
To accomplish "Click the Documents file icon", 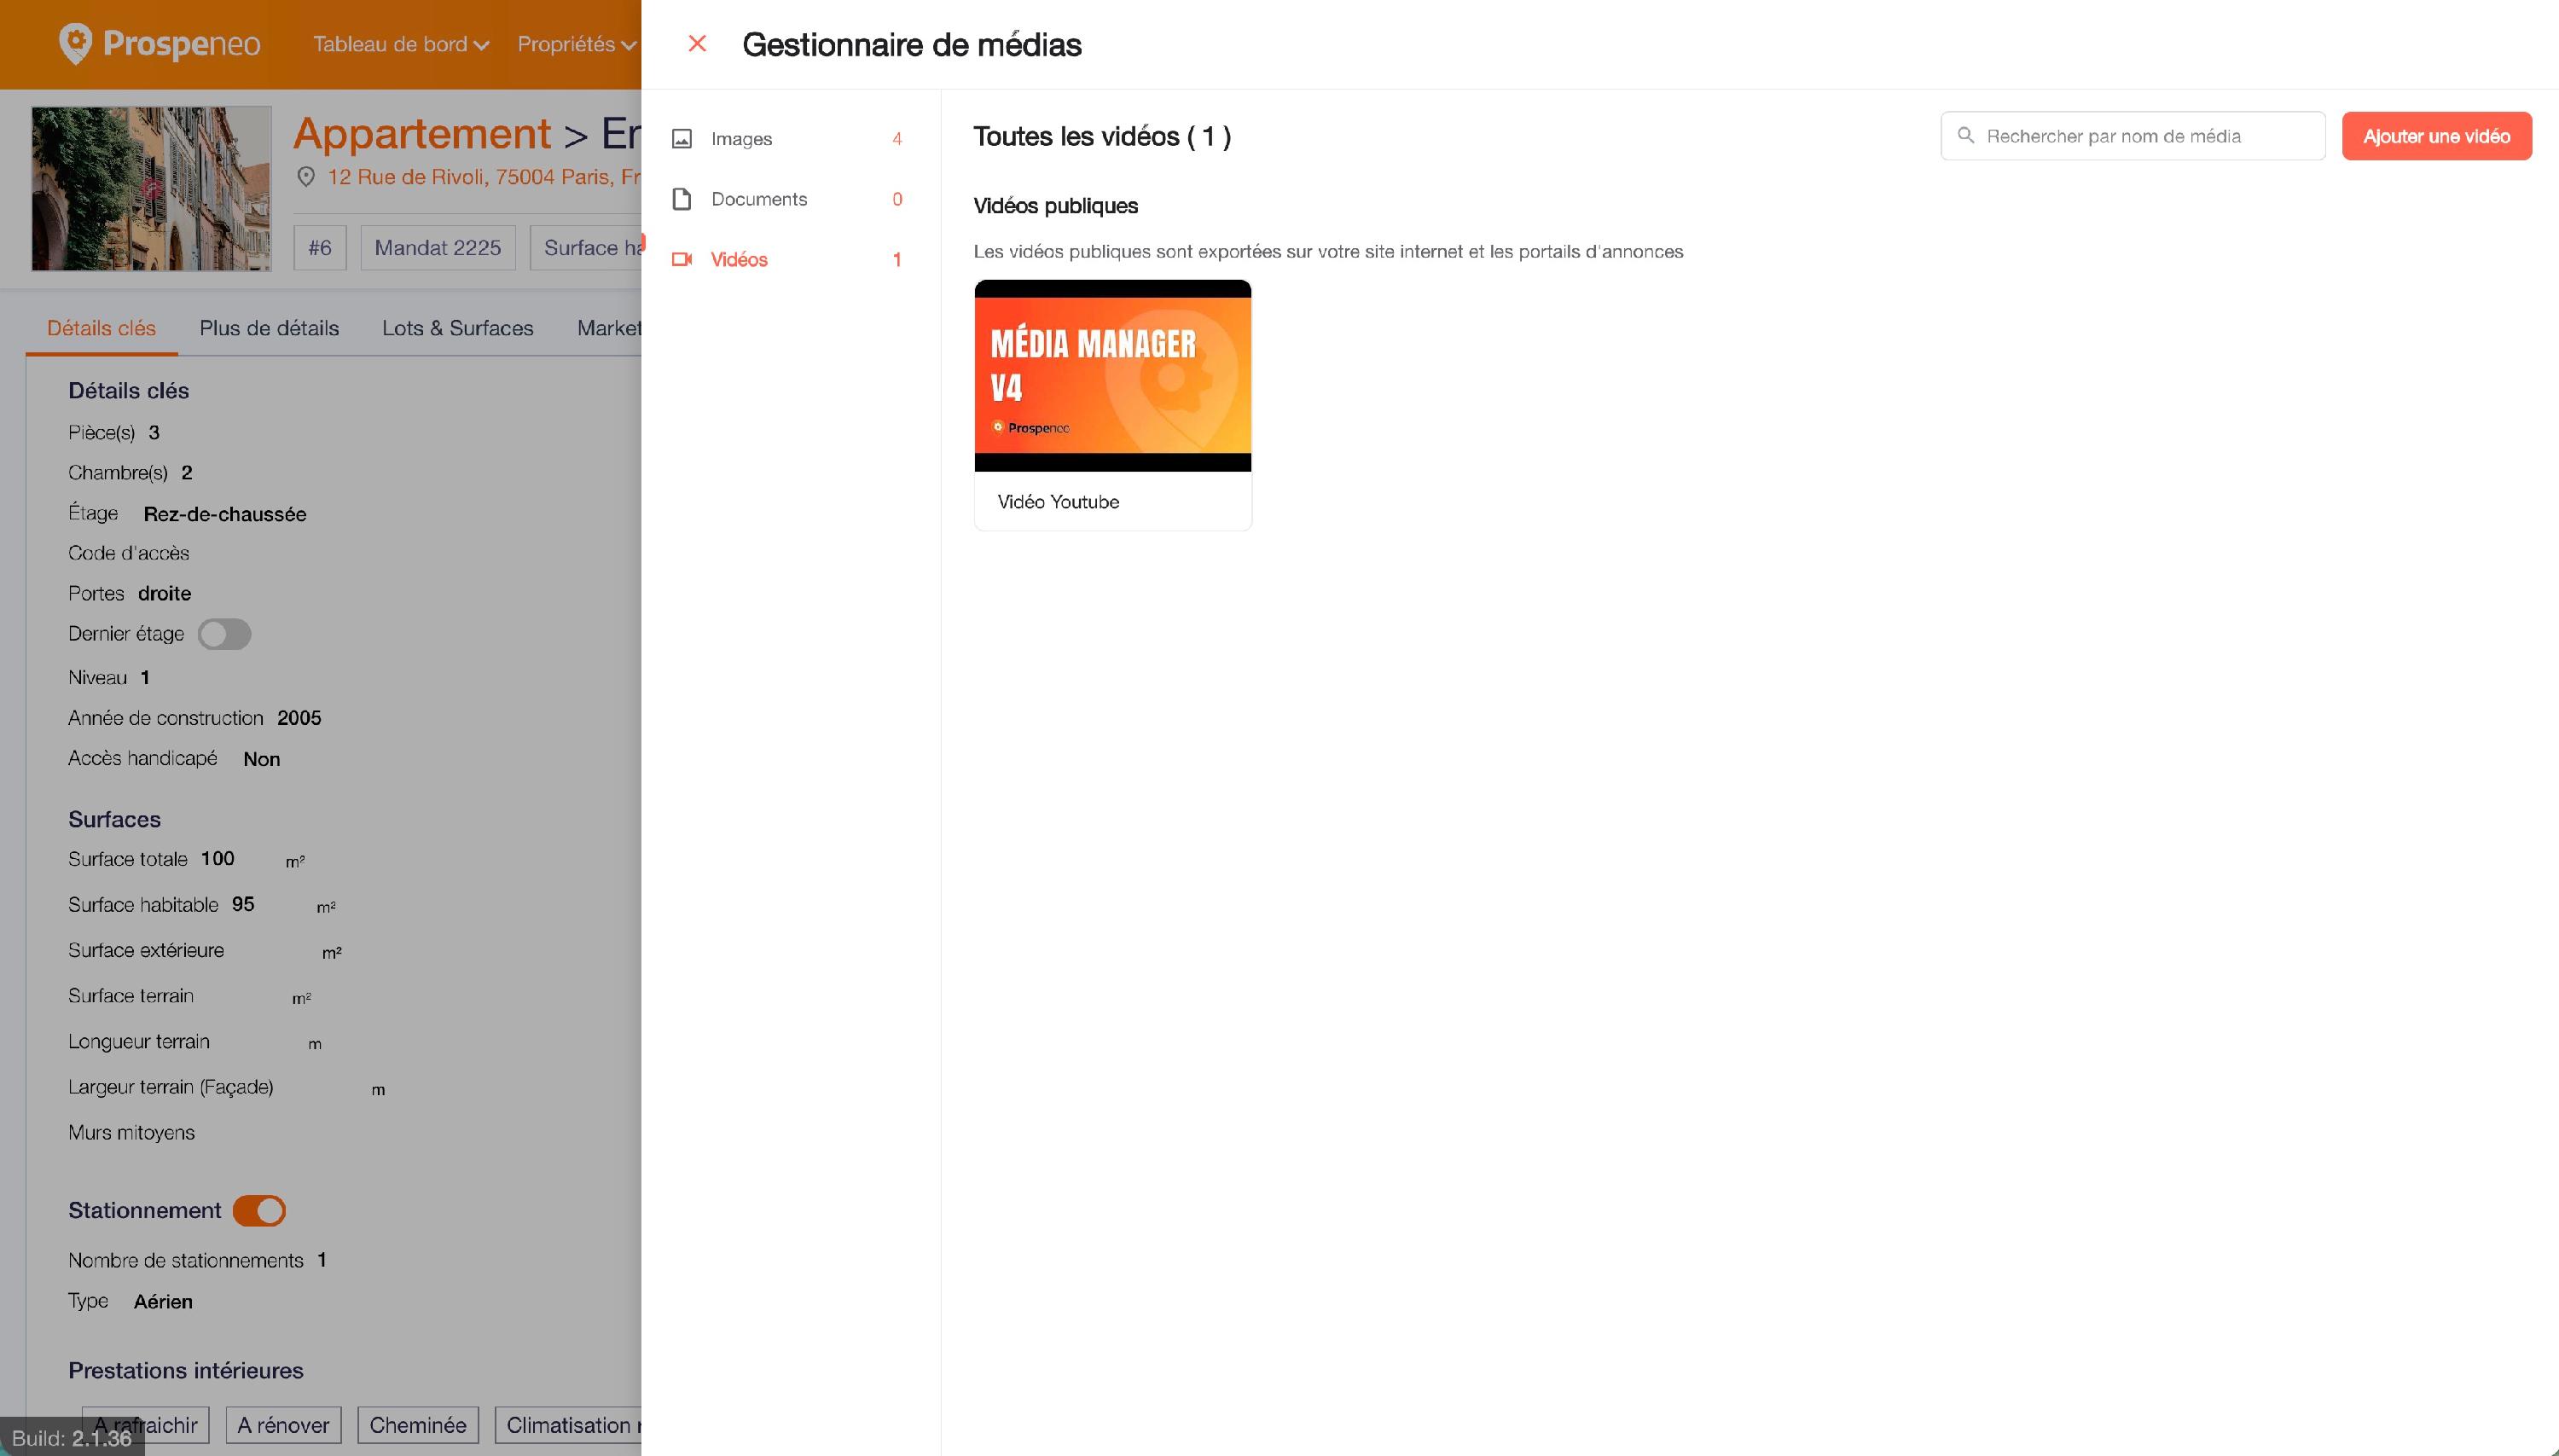I will click(682, 199).
